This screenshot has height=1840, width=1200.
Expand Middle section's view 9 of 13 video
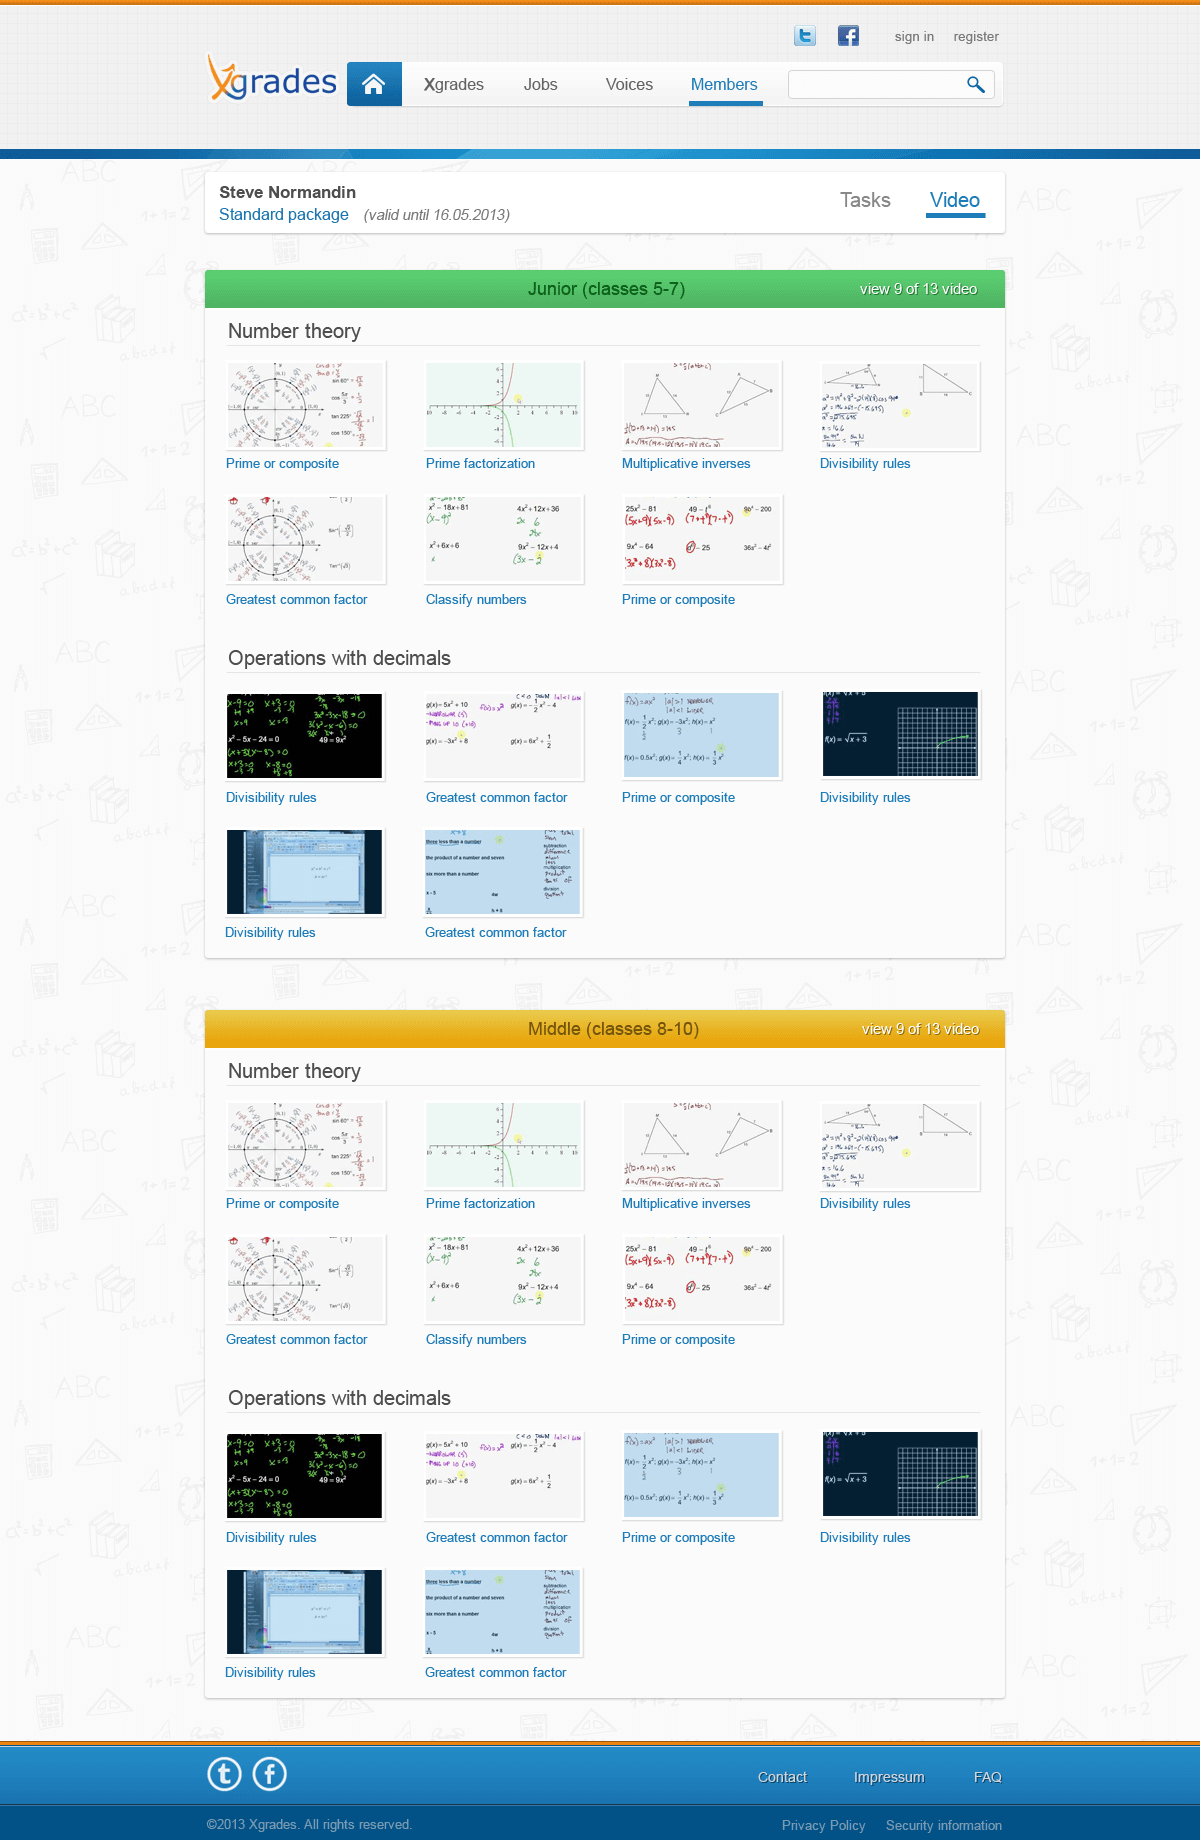coord(920,1029)
